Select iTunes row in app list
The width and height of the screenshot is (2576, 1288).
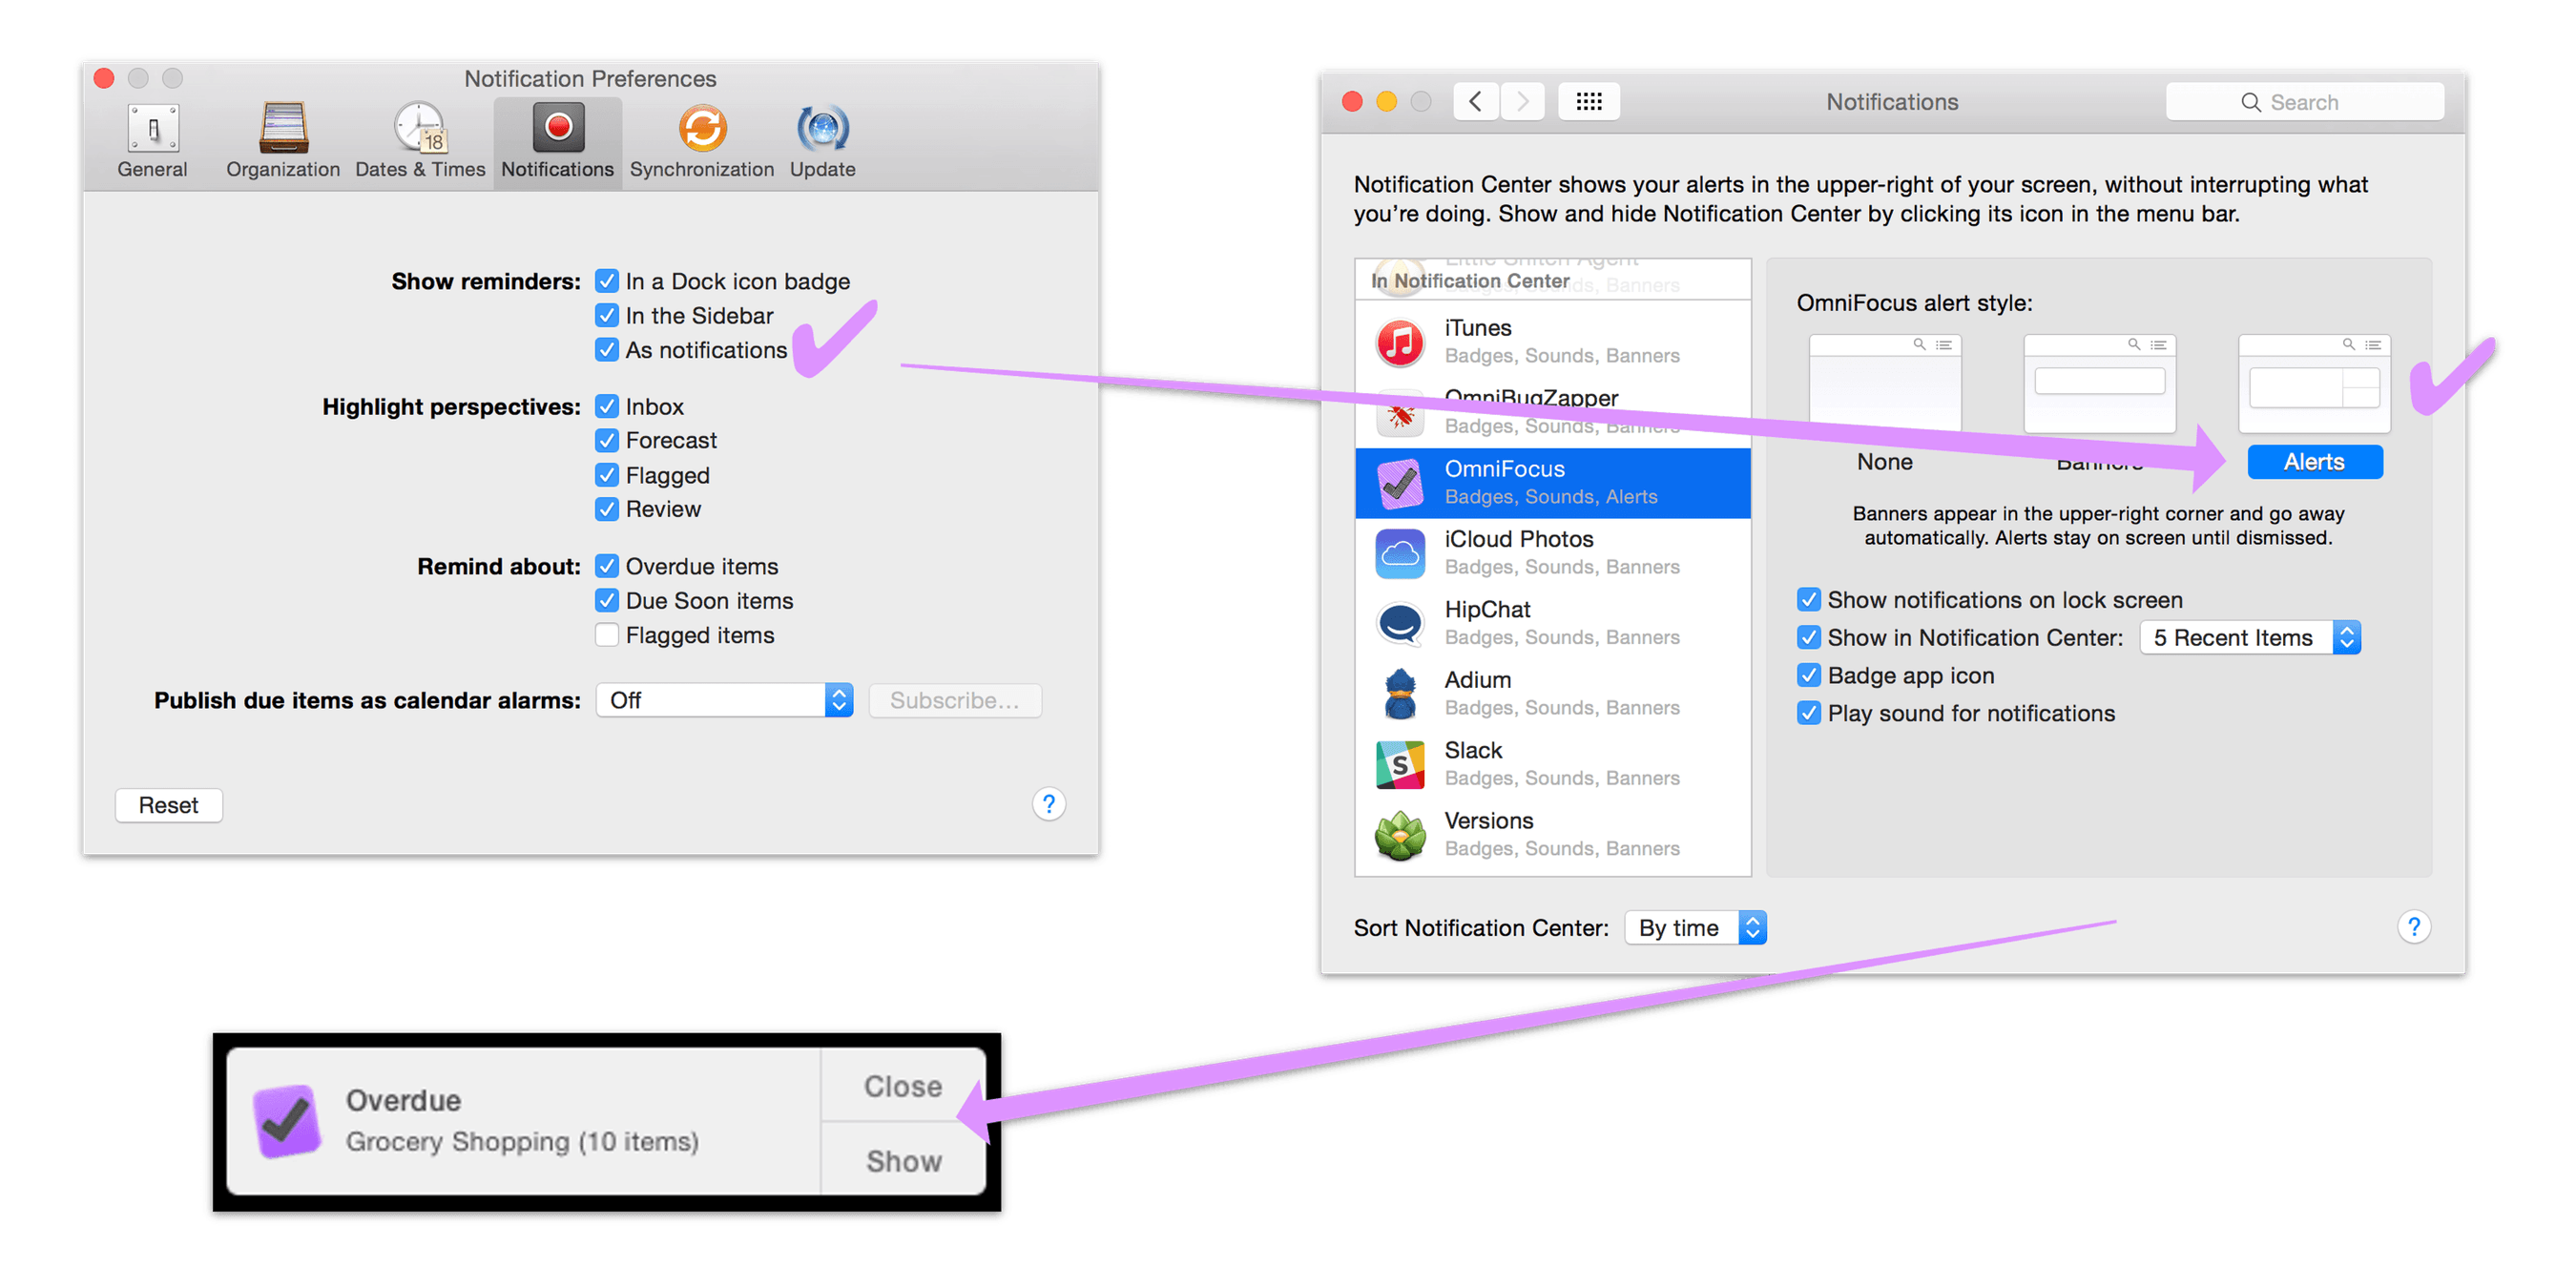1552,342
